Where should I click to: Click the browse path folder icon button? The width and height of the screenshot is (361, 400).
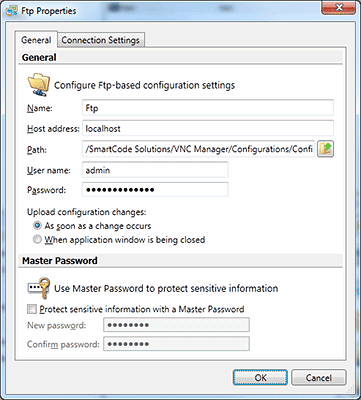325,149
